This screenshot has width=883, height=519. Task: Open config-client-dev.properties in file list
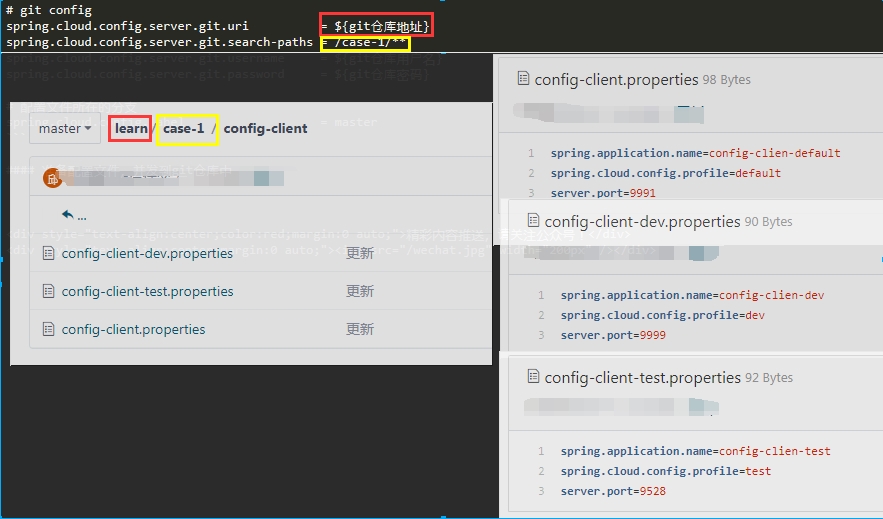coord(147,253)
